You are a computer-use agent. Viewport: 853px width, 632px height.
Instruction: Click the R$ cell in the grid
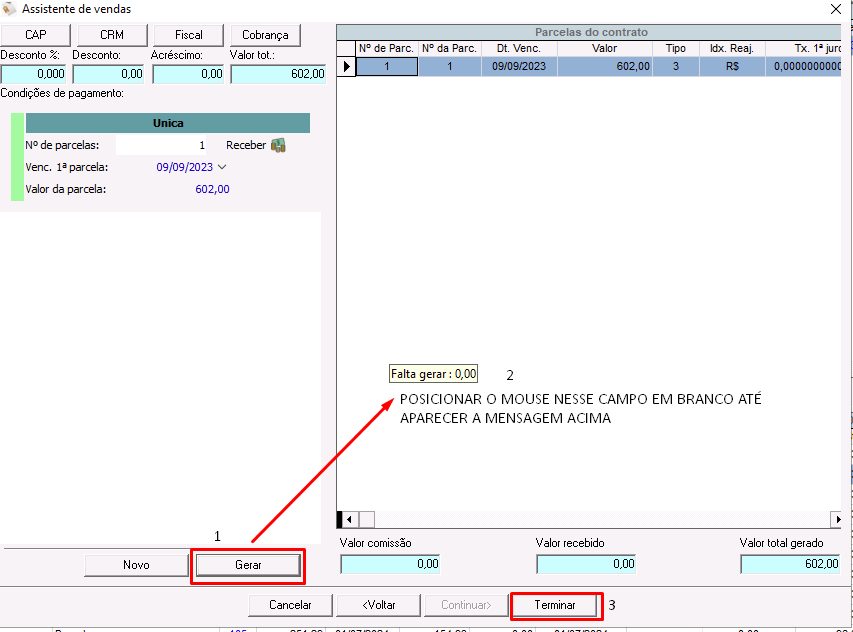pyautogui.click(x=732, y=66)
